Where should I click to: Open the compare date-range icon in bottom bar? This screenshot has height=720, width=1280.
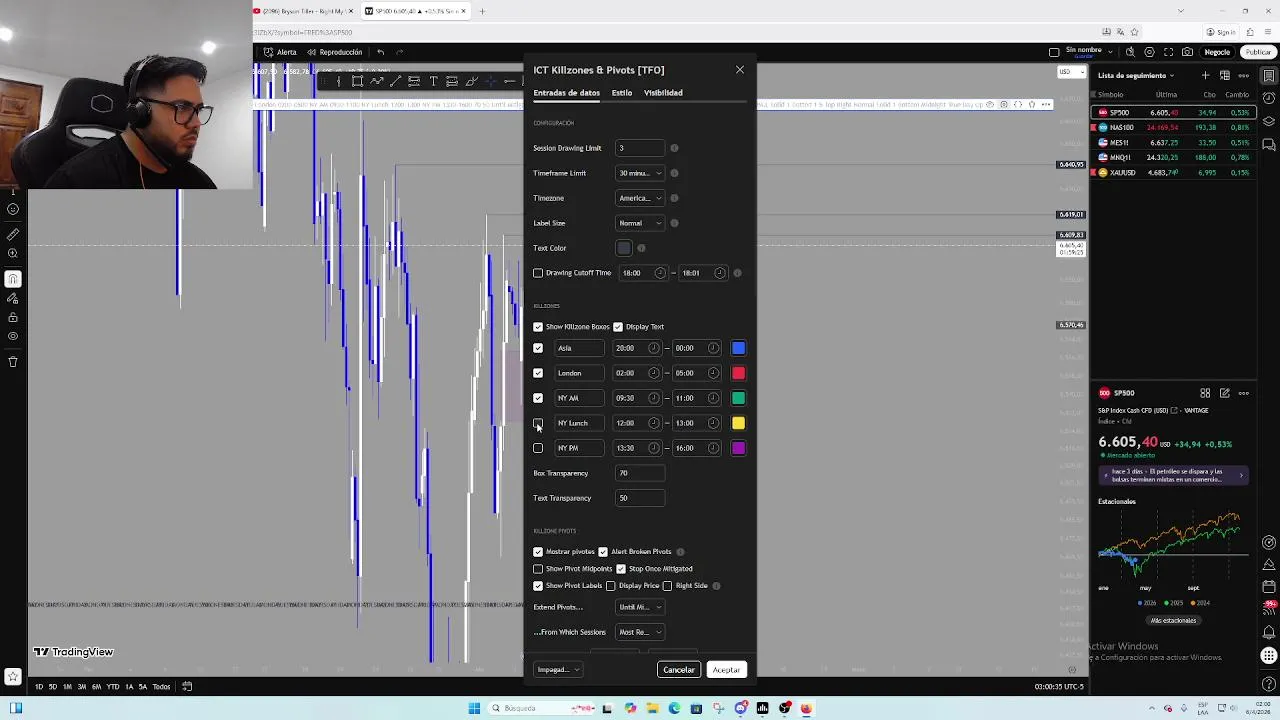[187, 687]
